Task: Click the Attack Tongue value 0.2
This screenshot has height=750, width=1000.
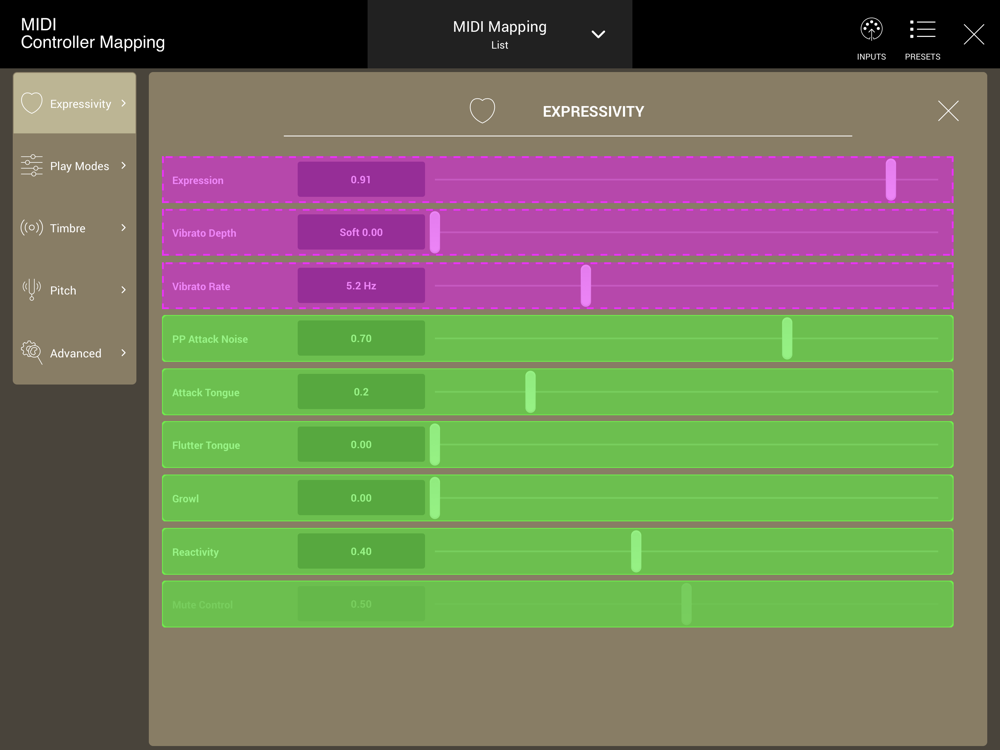Action: coord(361,392)
